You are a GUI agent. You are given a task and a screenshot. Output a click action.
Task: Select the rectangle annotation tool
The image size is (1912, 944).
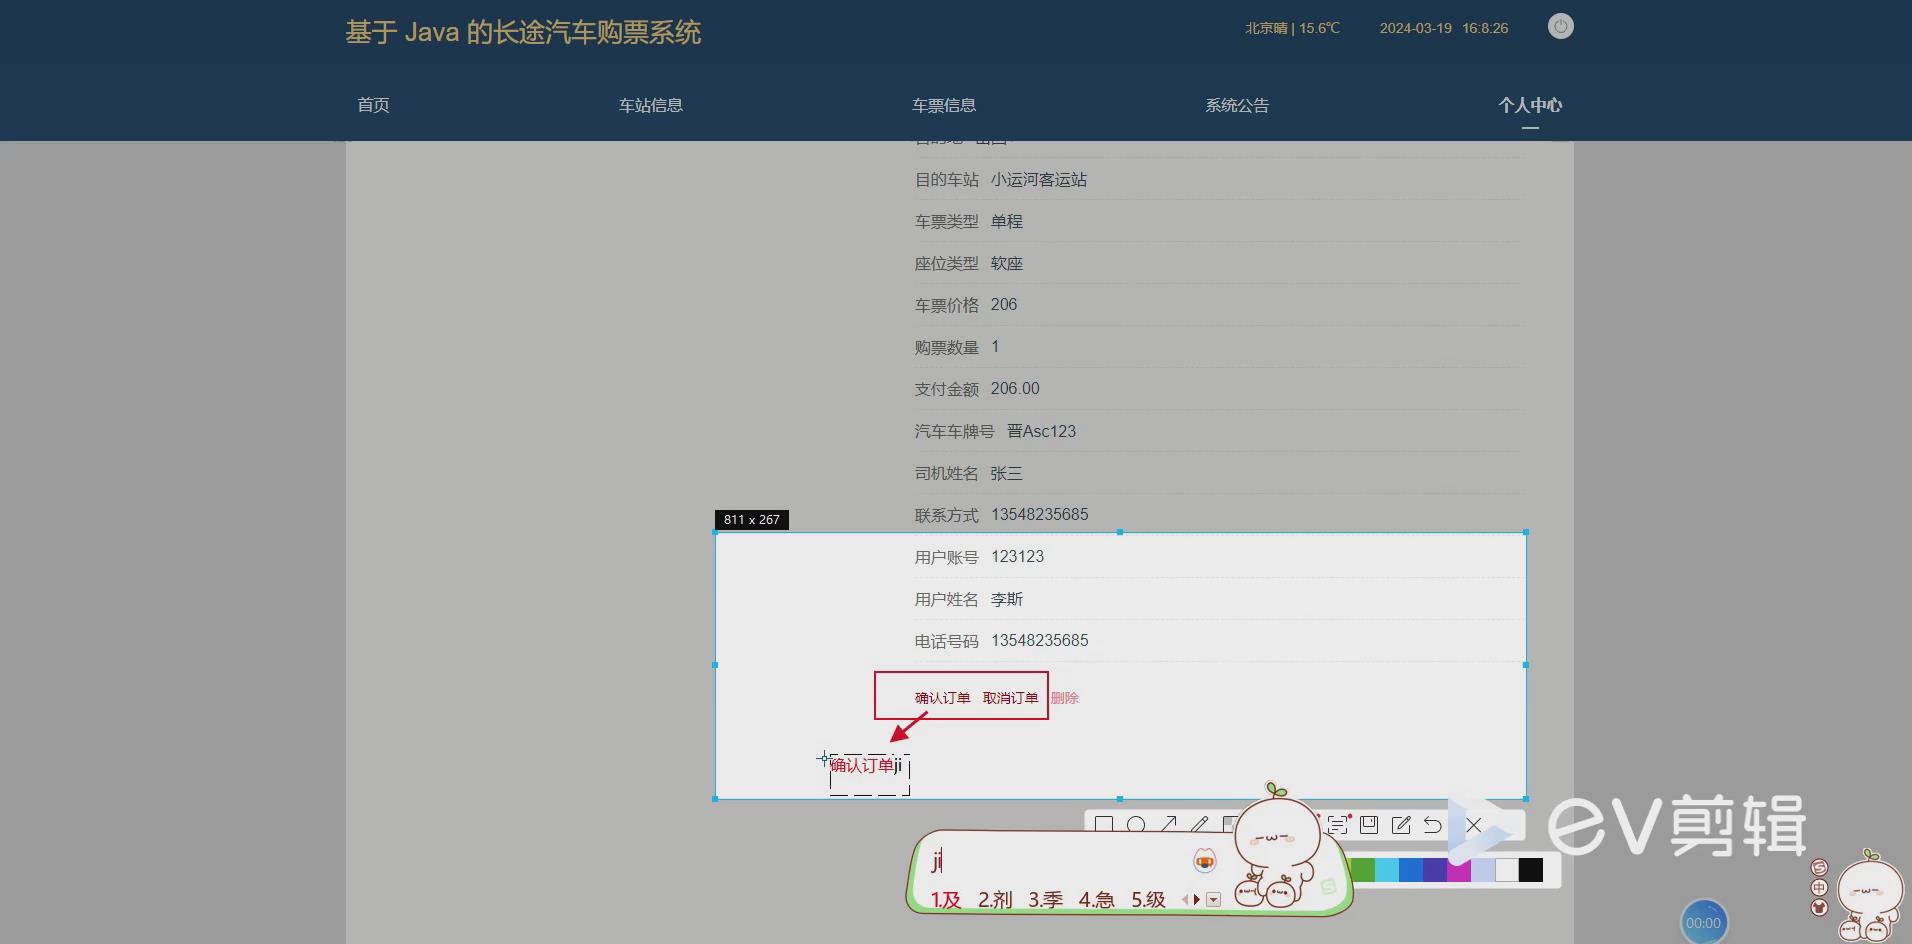1103,824
